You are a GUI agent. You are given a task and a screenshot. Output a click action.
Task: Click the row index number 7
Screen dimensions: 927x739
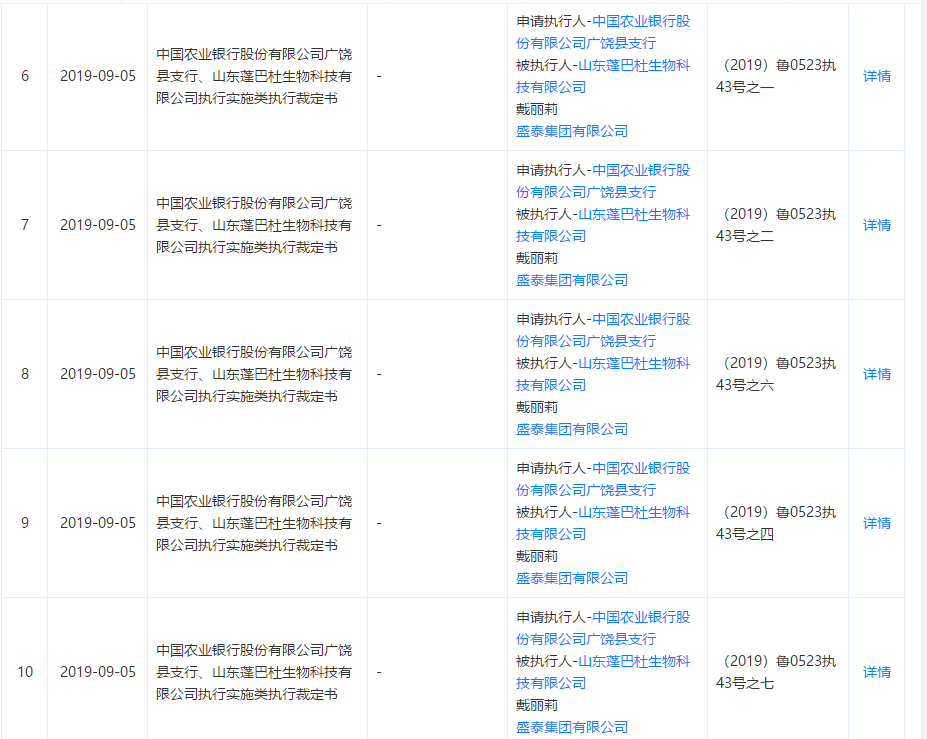[25, 225]
